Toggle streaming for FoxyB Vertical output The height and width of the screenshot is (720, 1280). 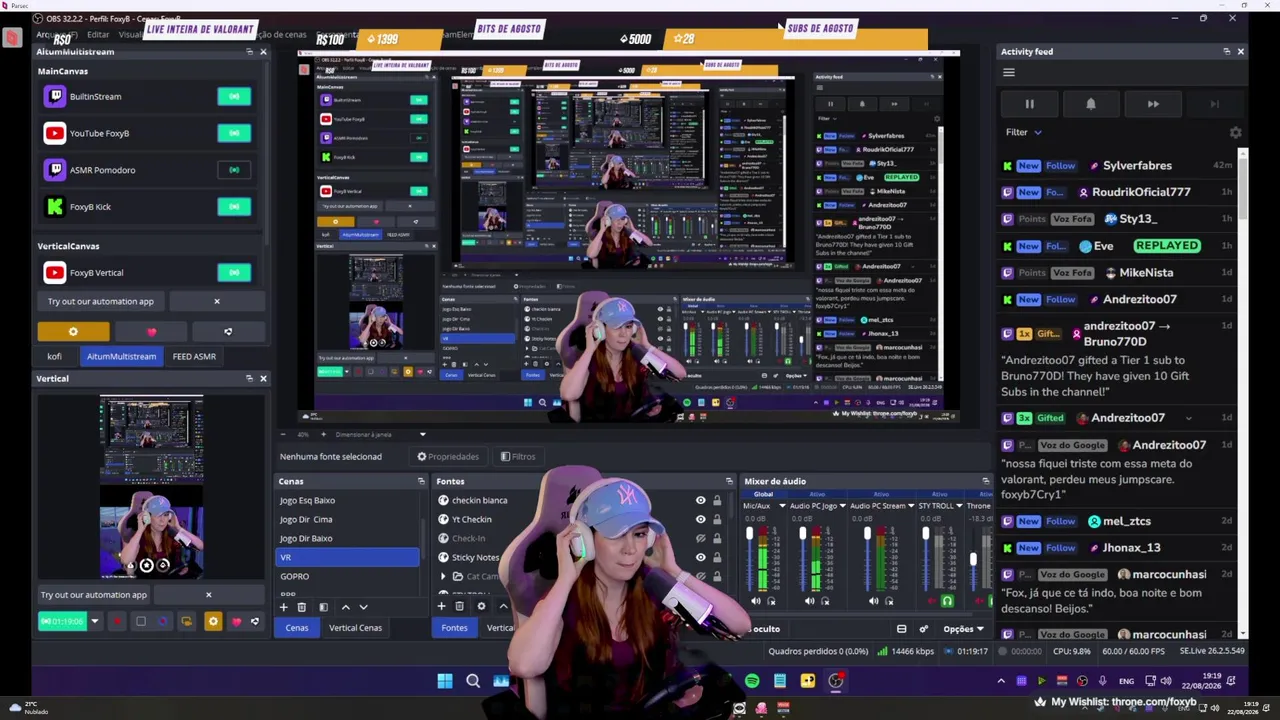[234, 273]
